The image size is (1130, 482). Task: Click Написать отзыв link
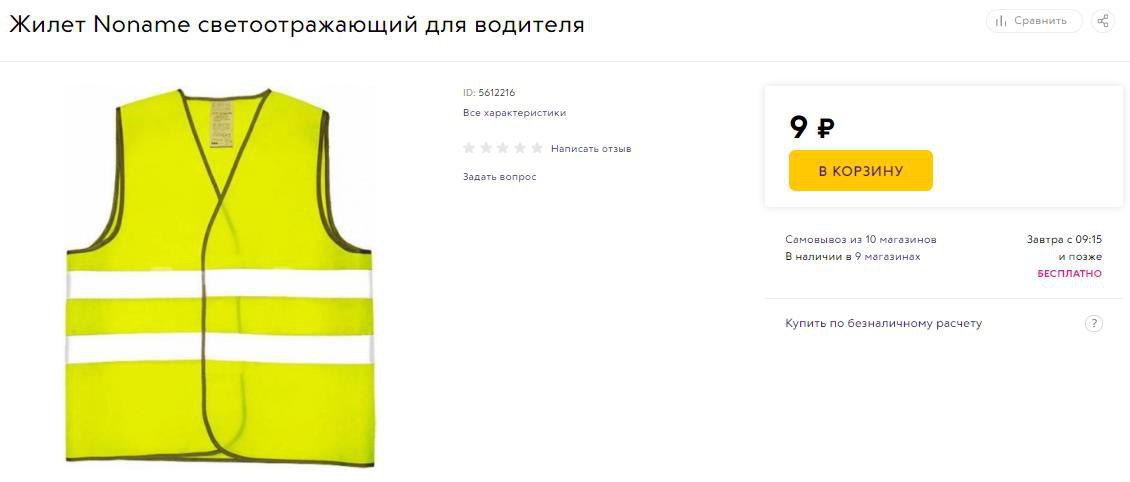click(x=591, y=148)
